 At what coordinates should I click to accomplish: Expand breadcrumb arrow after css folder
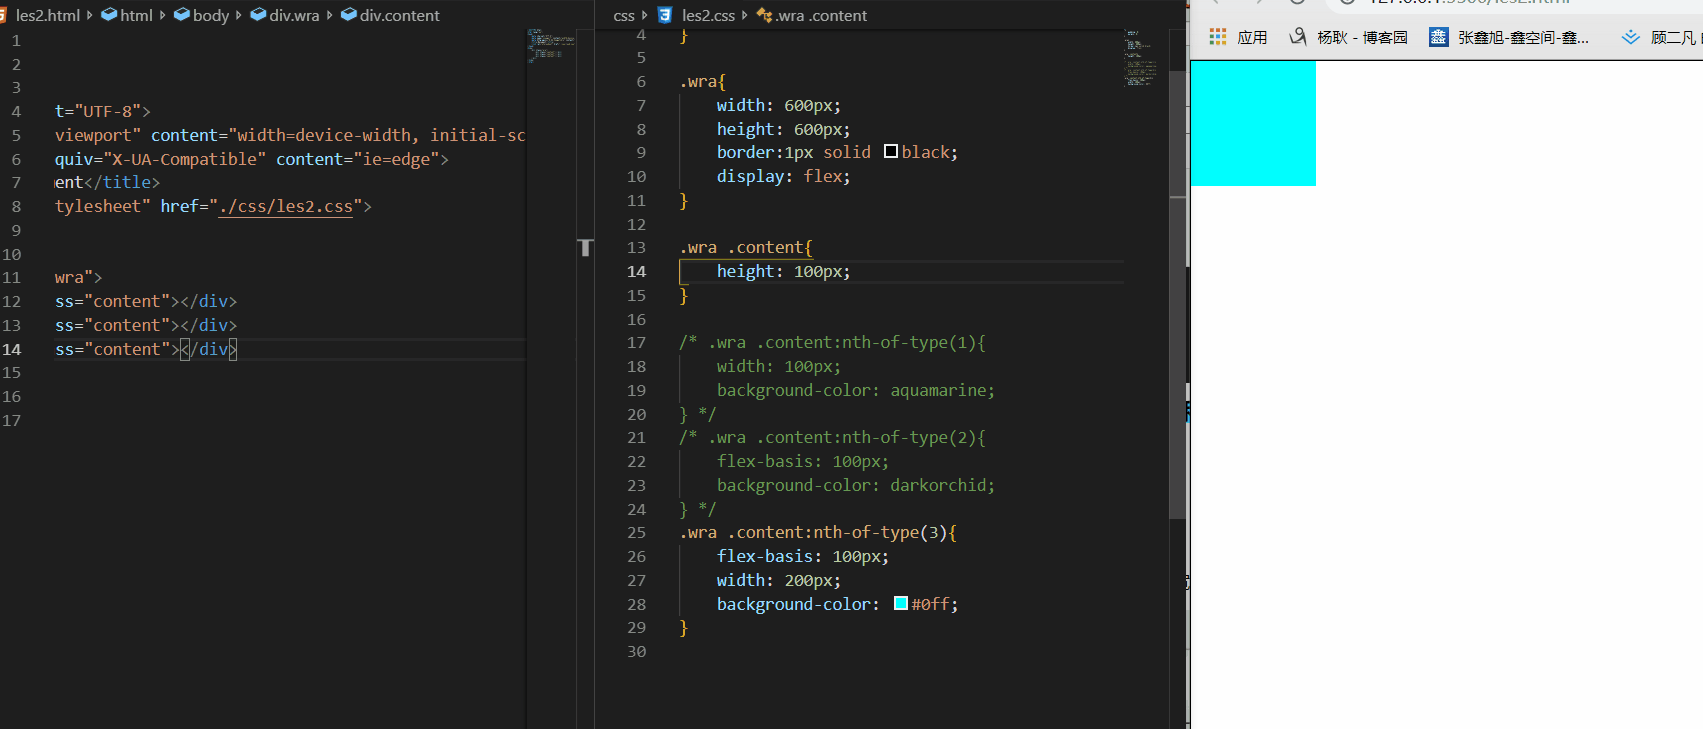(x=645, y=15)
